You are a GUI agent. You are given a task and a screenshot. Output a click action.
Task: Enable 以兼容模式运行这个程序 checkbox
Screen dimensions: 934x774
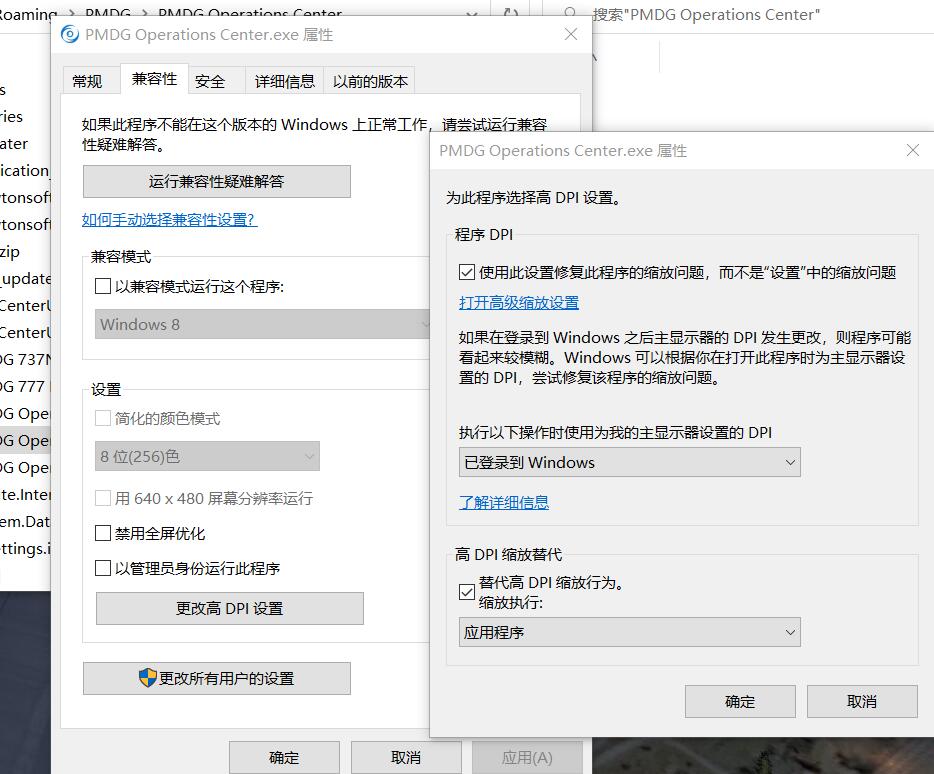pyautogui.click(x=102, y=286)
